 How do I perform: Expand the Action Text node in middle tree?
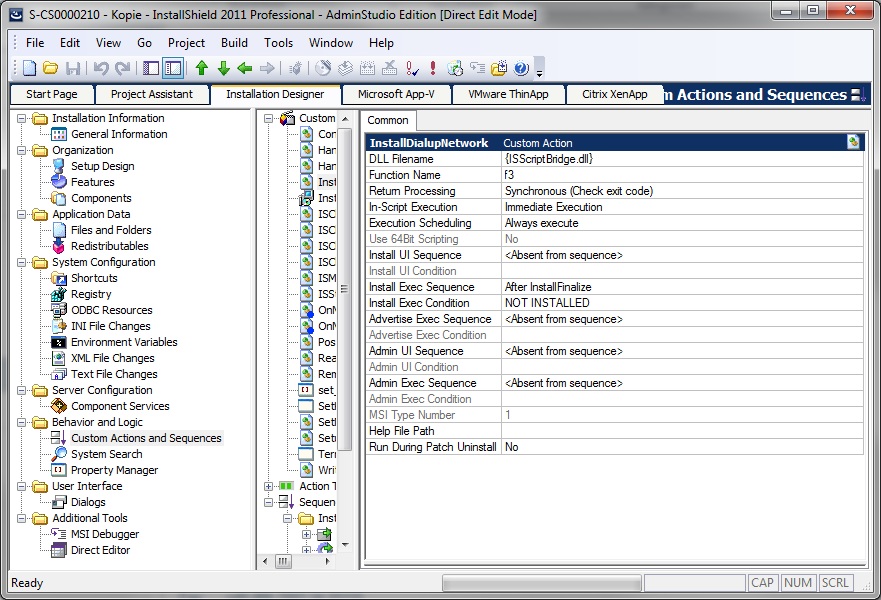pyautogui.click(x=268, y=486)
